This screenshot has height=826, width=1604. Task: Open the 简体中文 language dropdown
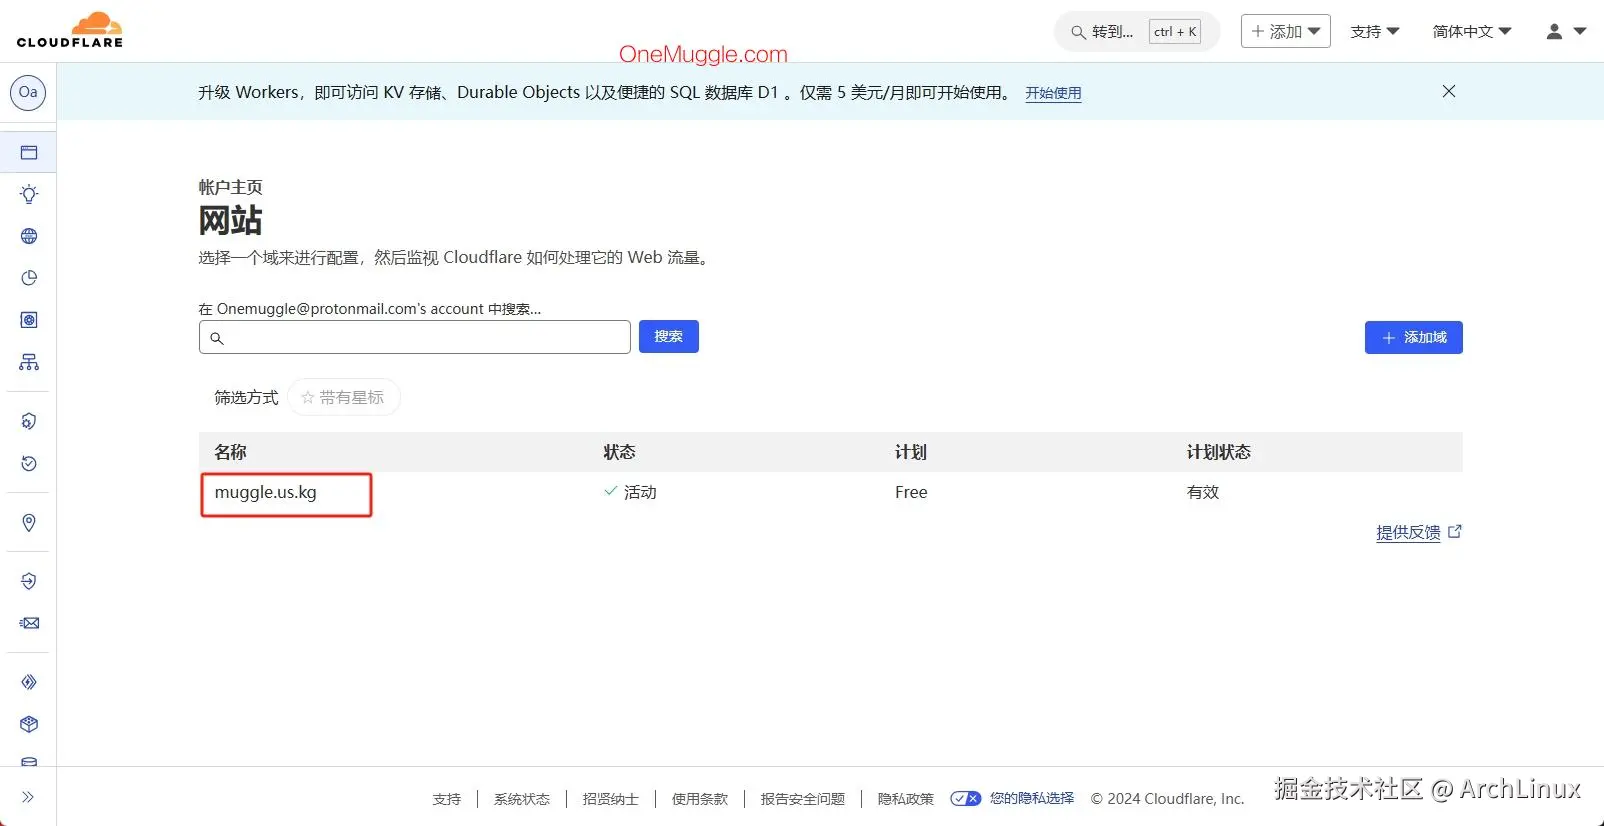(x=1472, y=31)
